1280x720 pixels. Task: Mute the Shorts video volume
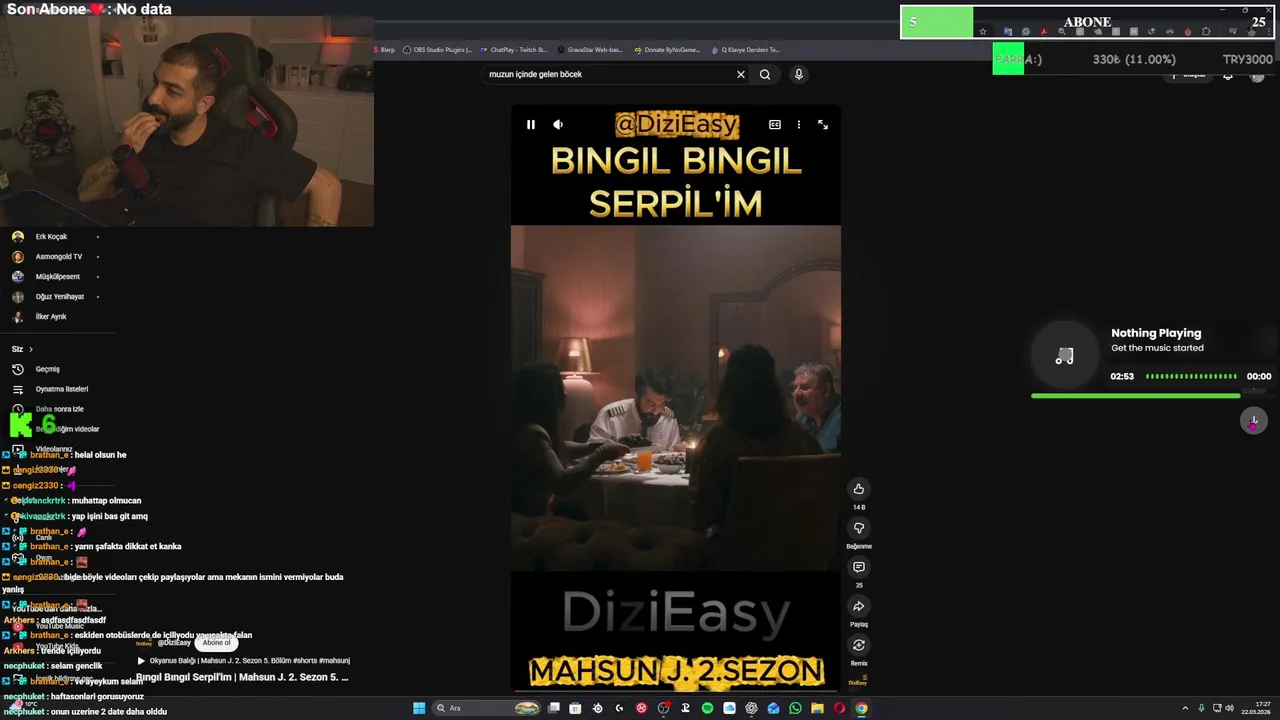click(x=558, y=125)
